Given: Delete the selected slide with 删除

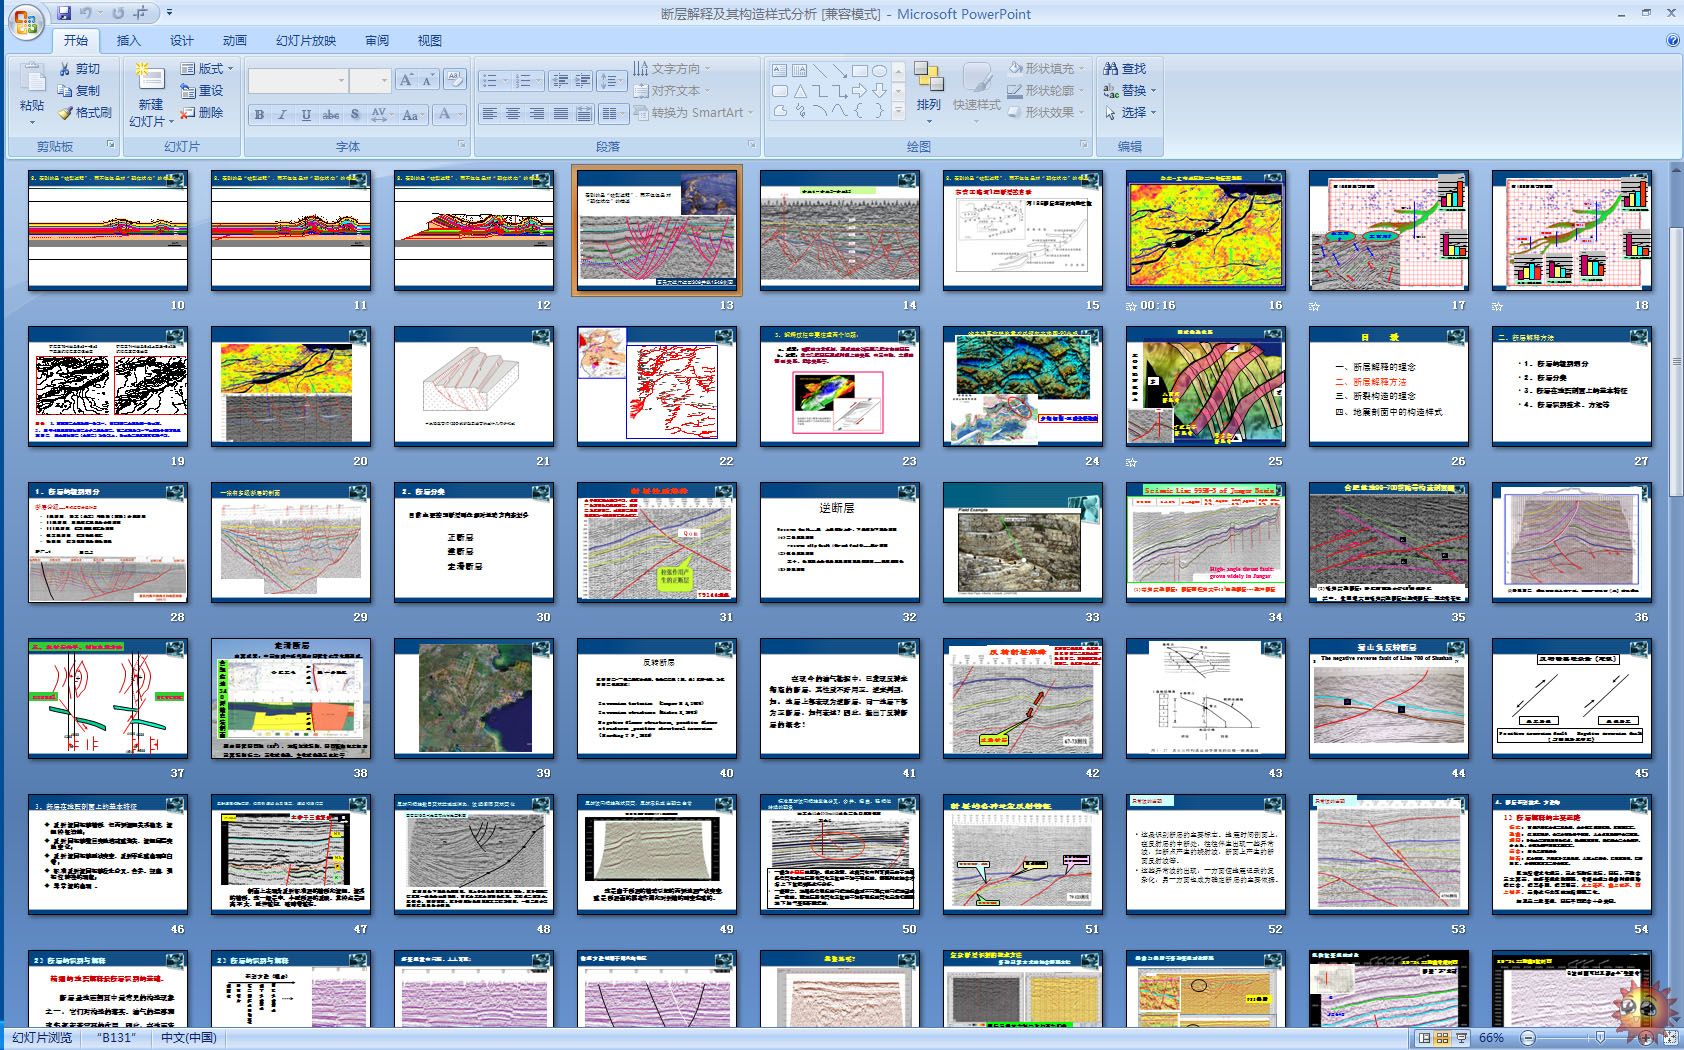Looking at the screenshot, I should point(202,113).
